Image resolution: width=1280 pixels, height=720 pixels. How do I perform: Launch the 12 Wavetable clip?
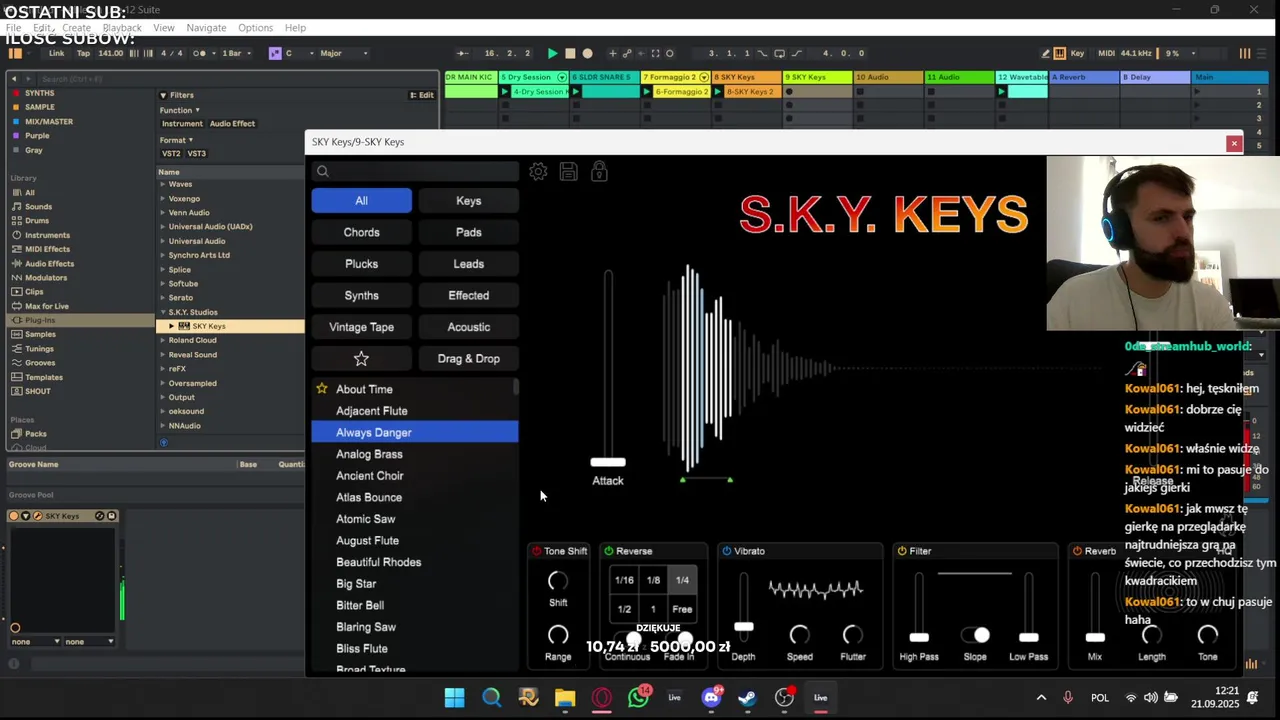coord(1002,92)
